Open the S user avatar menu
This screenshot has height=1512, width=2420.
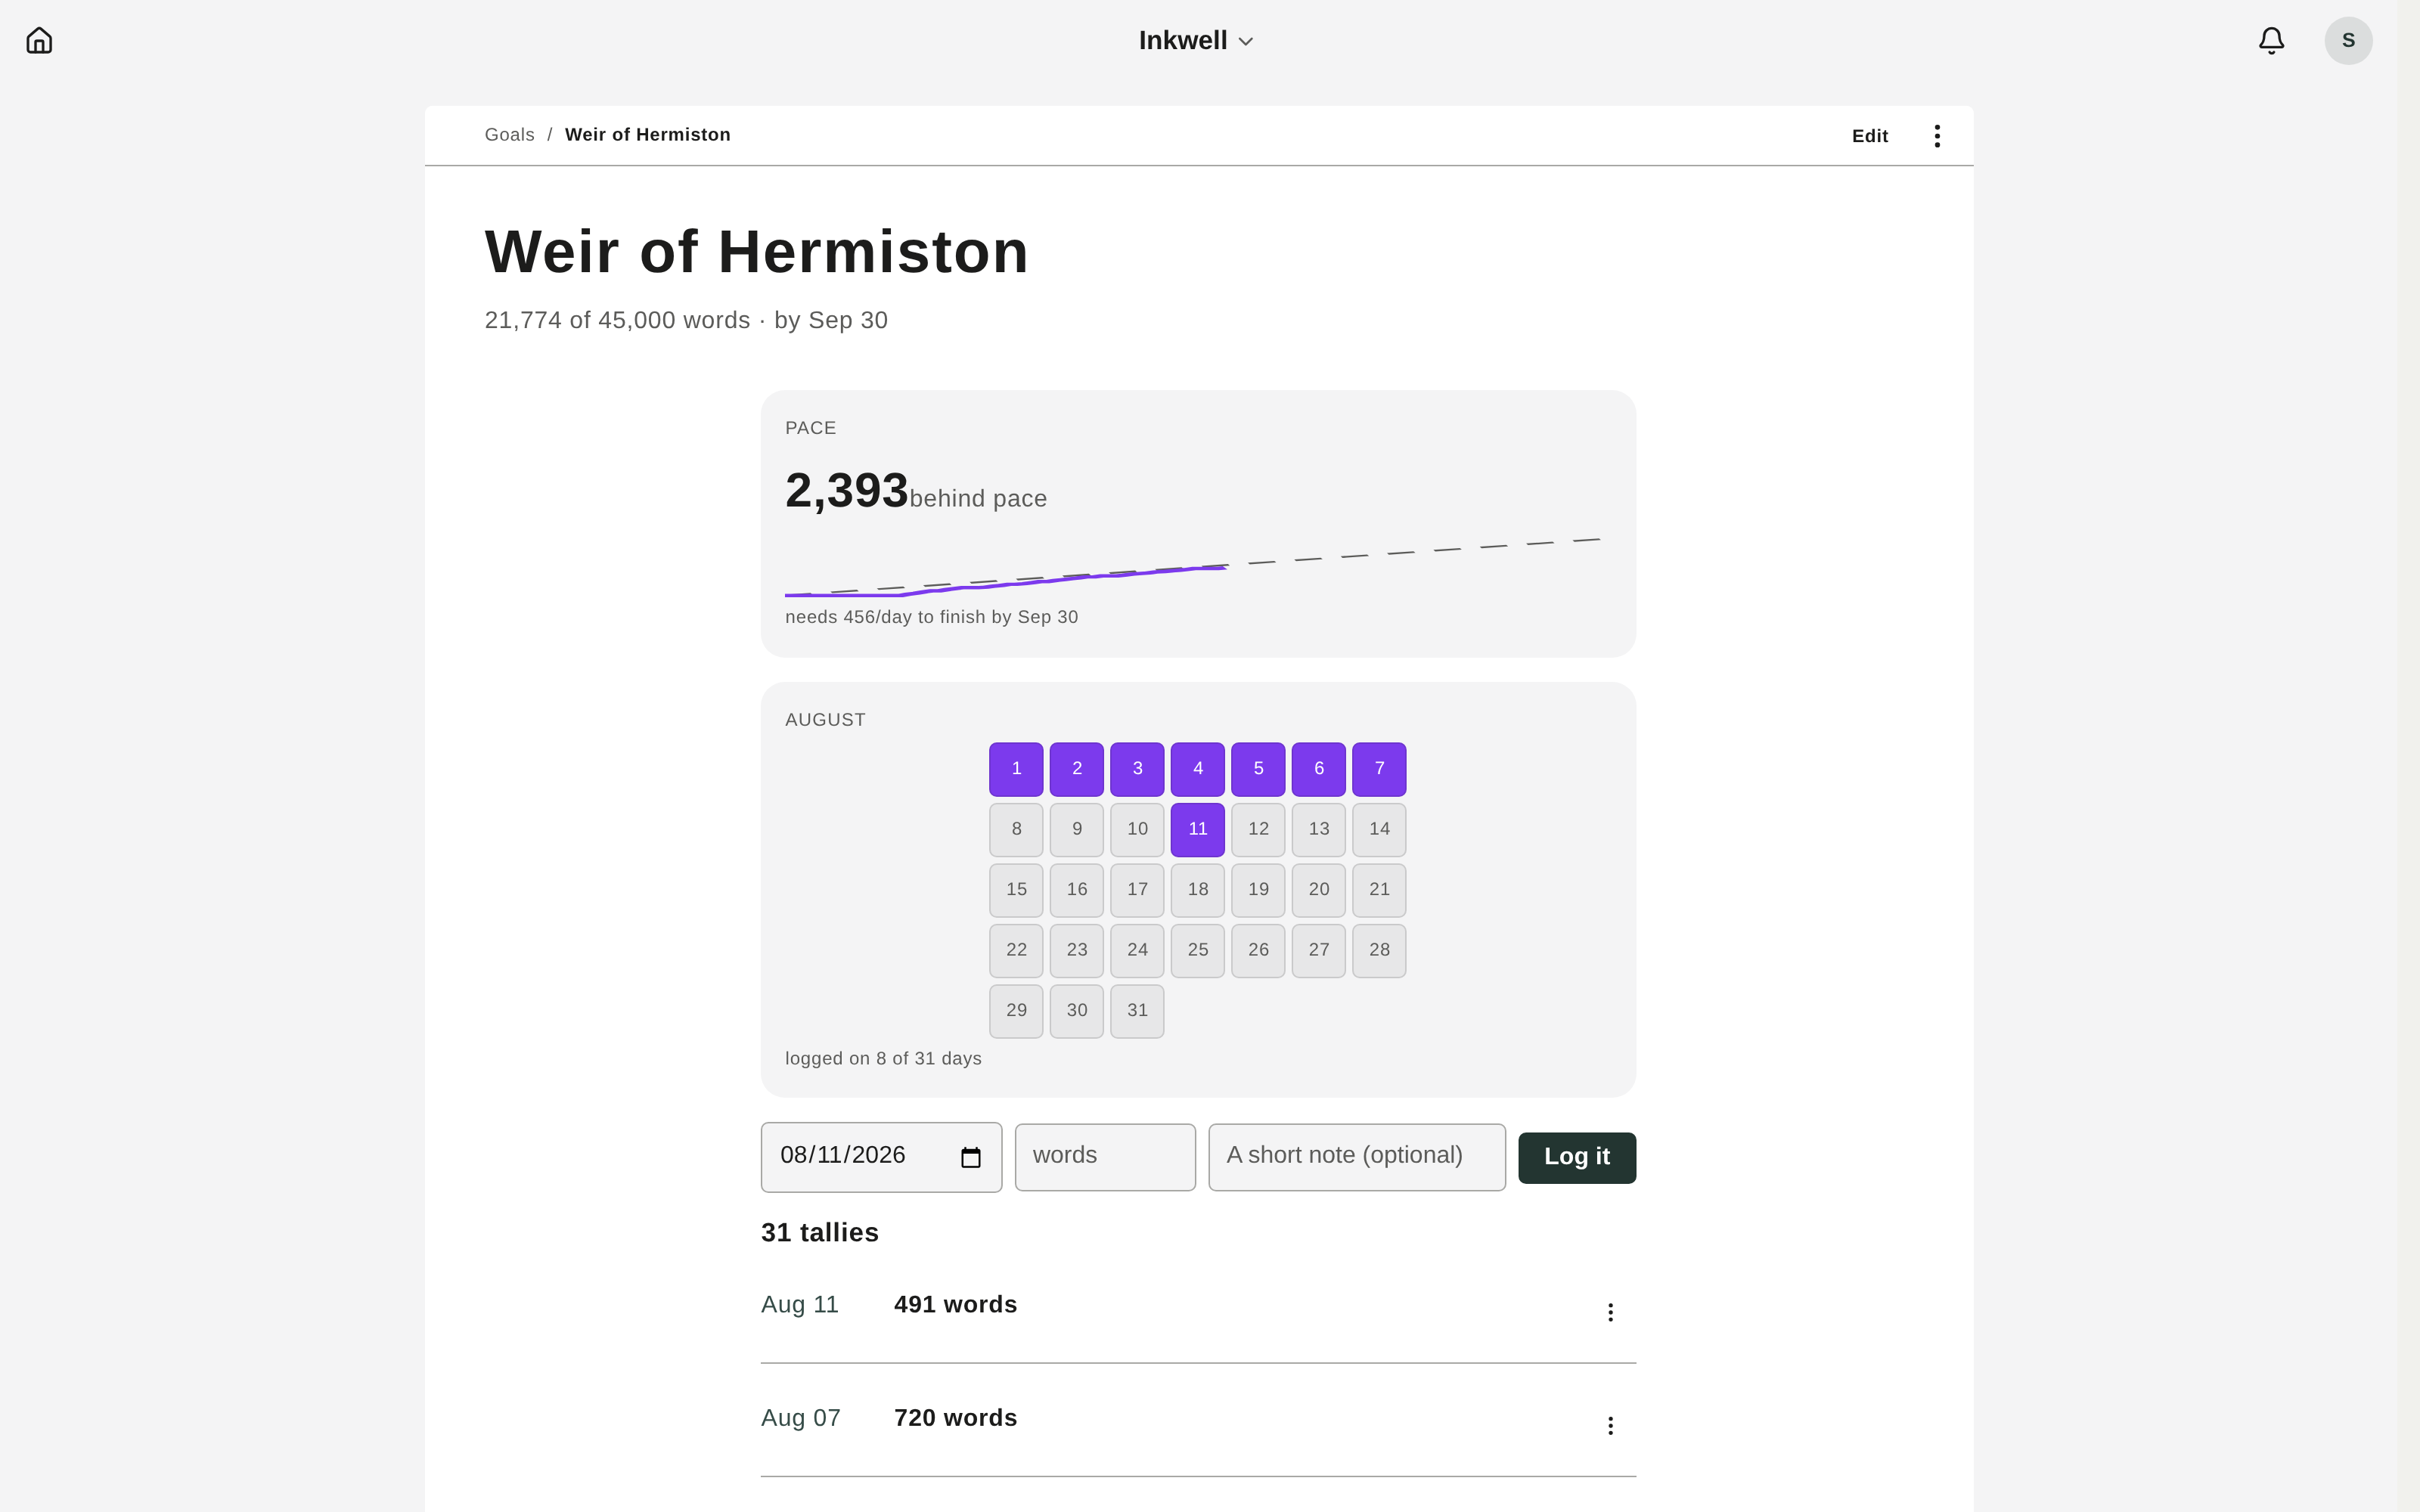click(x=2348, y=41)
